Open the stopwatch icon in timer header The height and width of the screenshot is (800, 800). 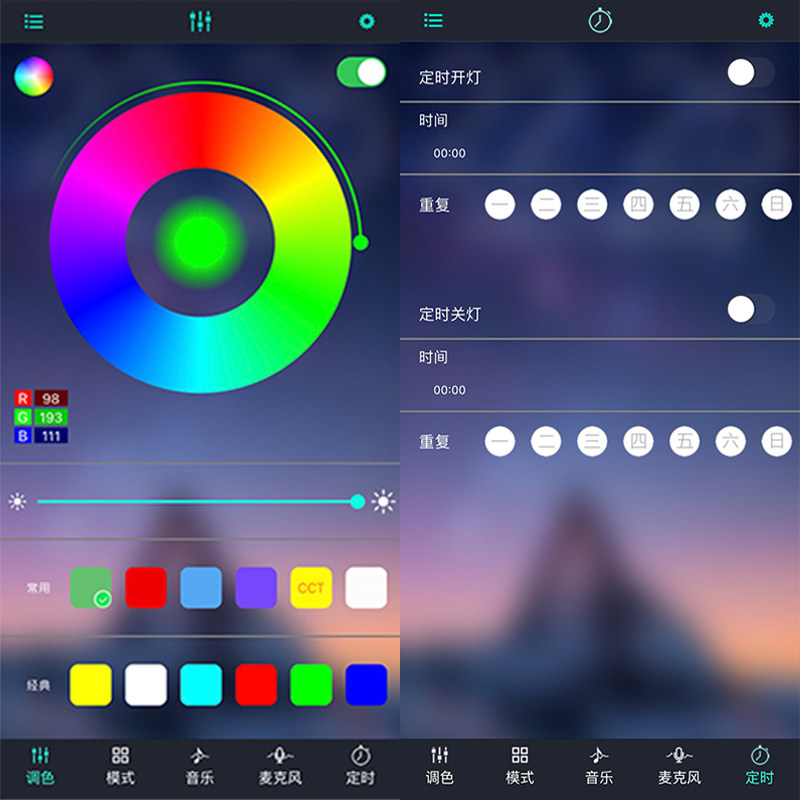click(x=600, y=20)
